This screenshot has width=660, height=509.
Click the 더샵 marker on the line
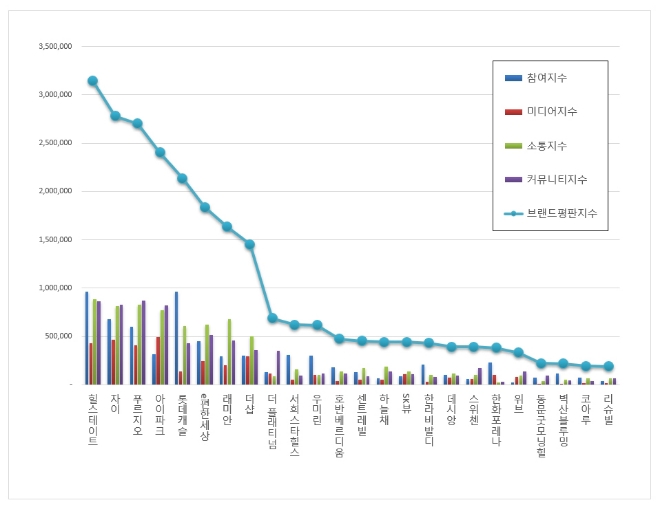click(249, 244)
